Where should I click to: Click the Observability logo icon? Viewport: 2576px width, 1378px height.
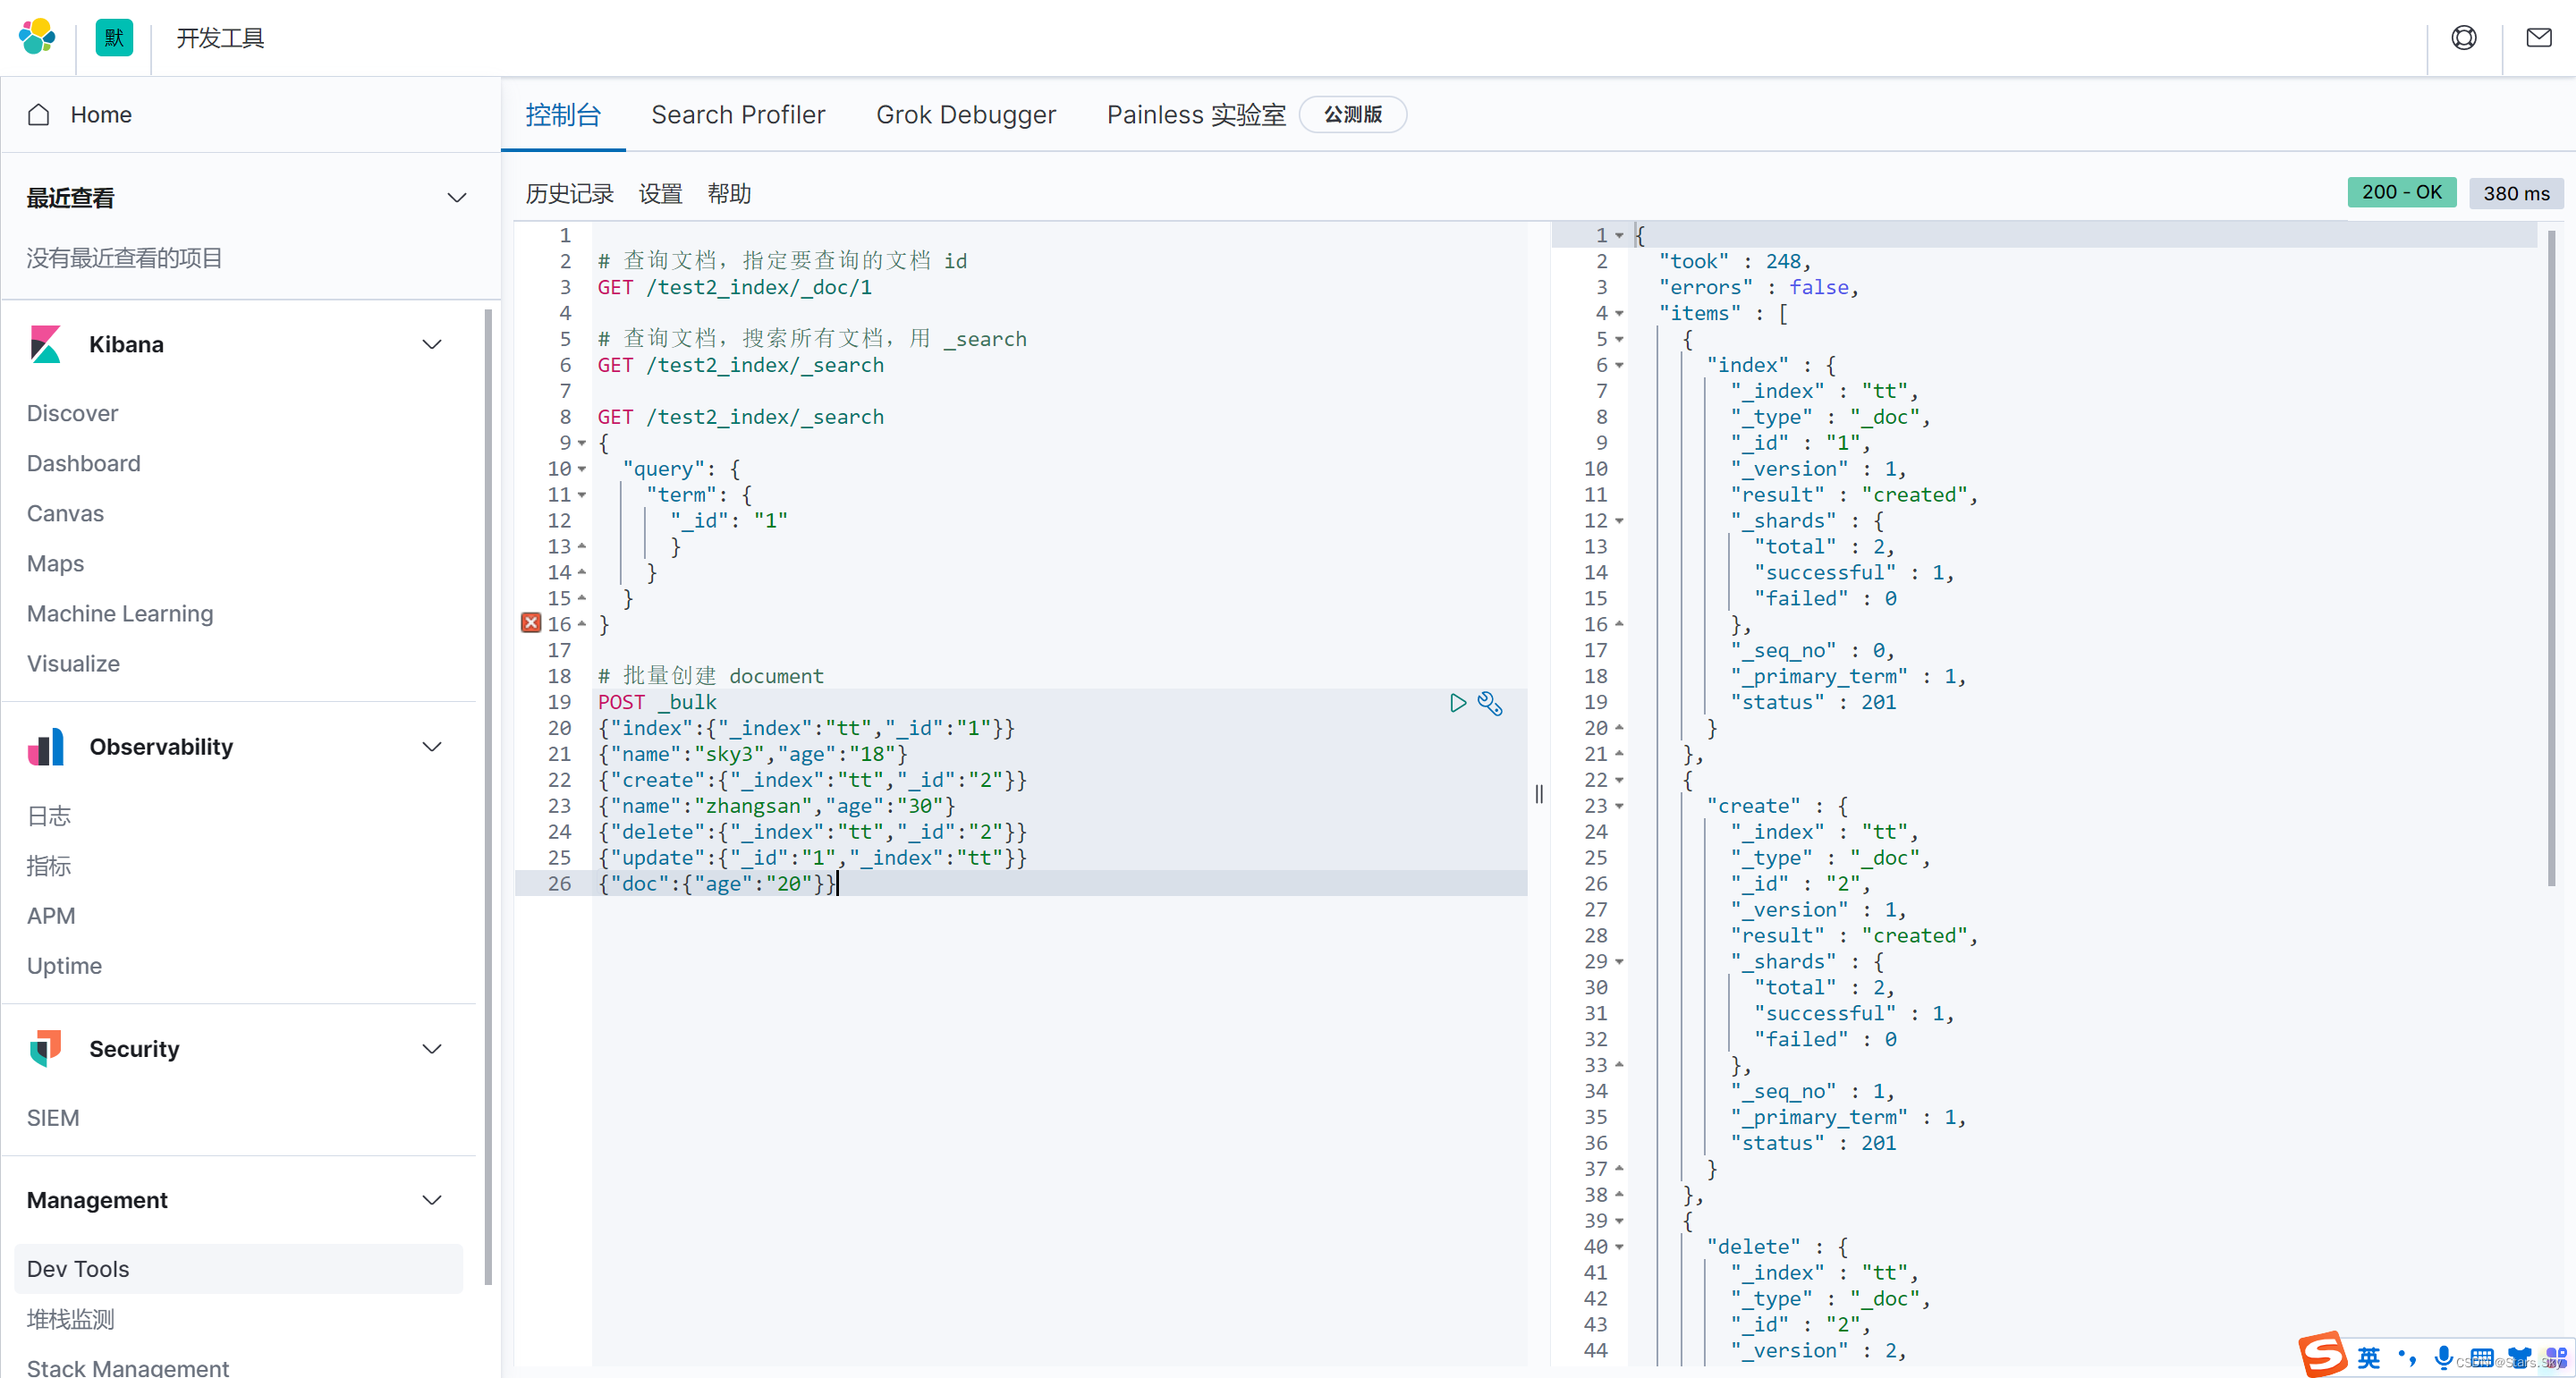(45, 746)
